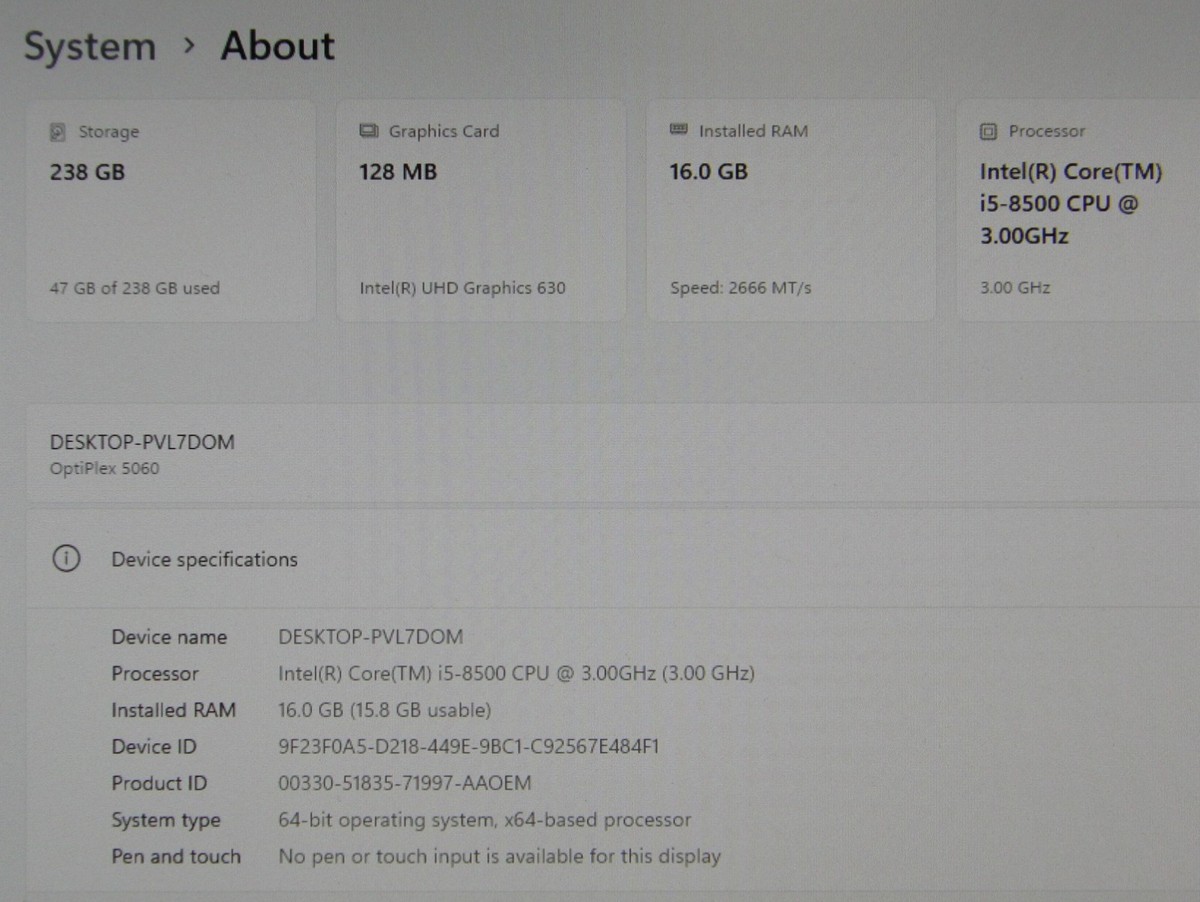Viewport: 1200px width, 902px height.
Task: Click the 'OptiPlex 5060' model text
Action: 104,468
